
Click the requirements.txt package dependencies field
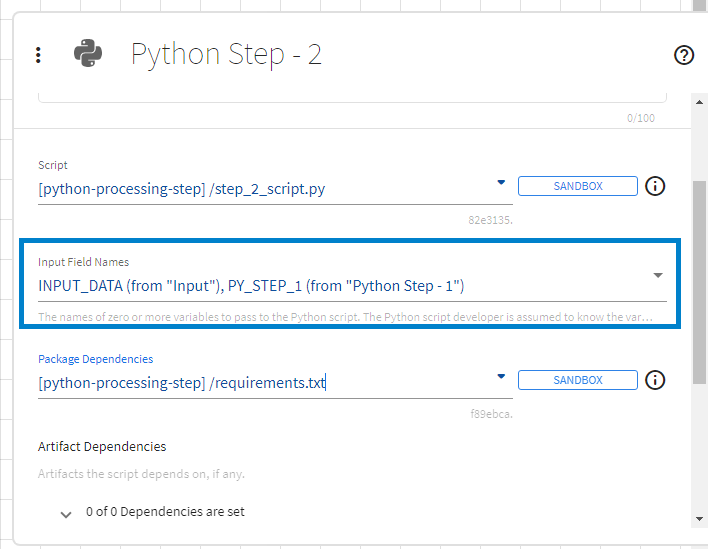(x=260, y=382)
